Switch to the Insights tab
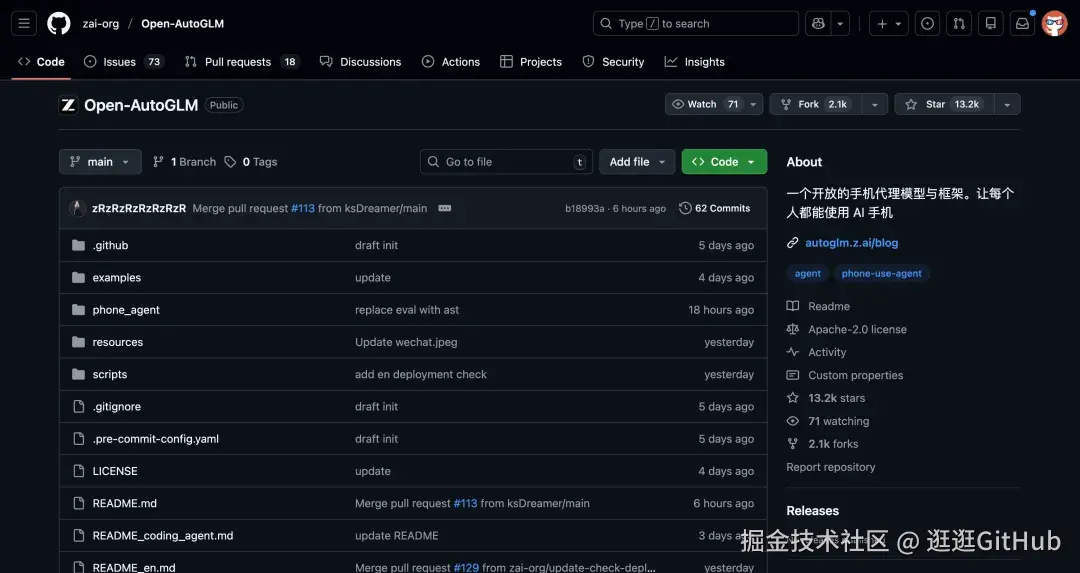The height and width of the screenshot is (573, 1080). 694,62
